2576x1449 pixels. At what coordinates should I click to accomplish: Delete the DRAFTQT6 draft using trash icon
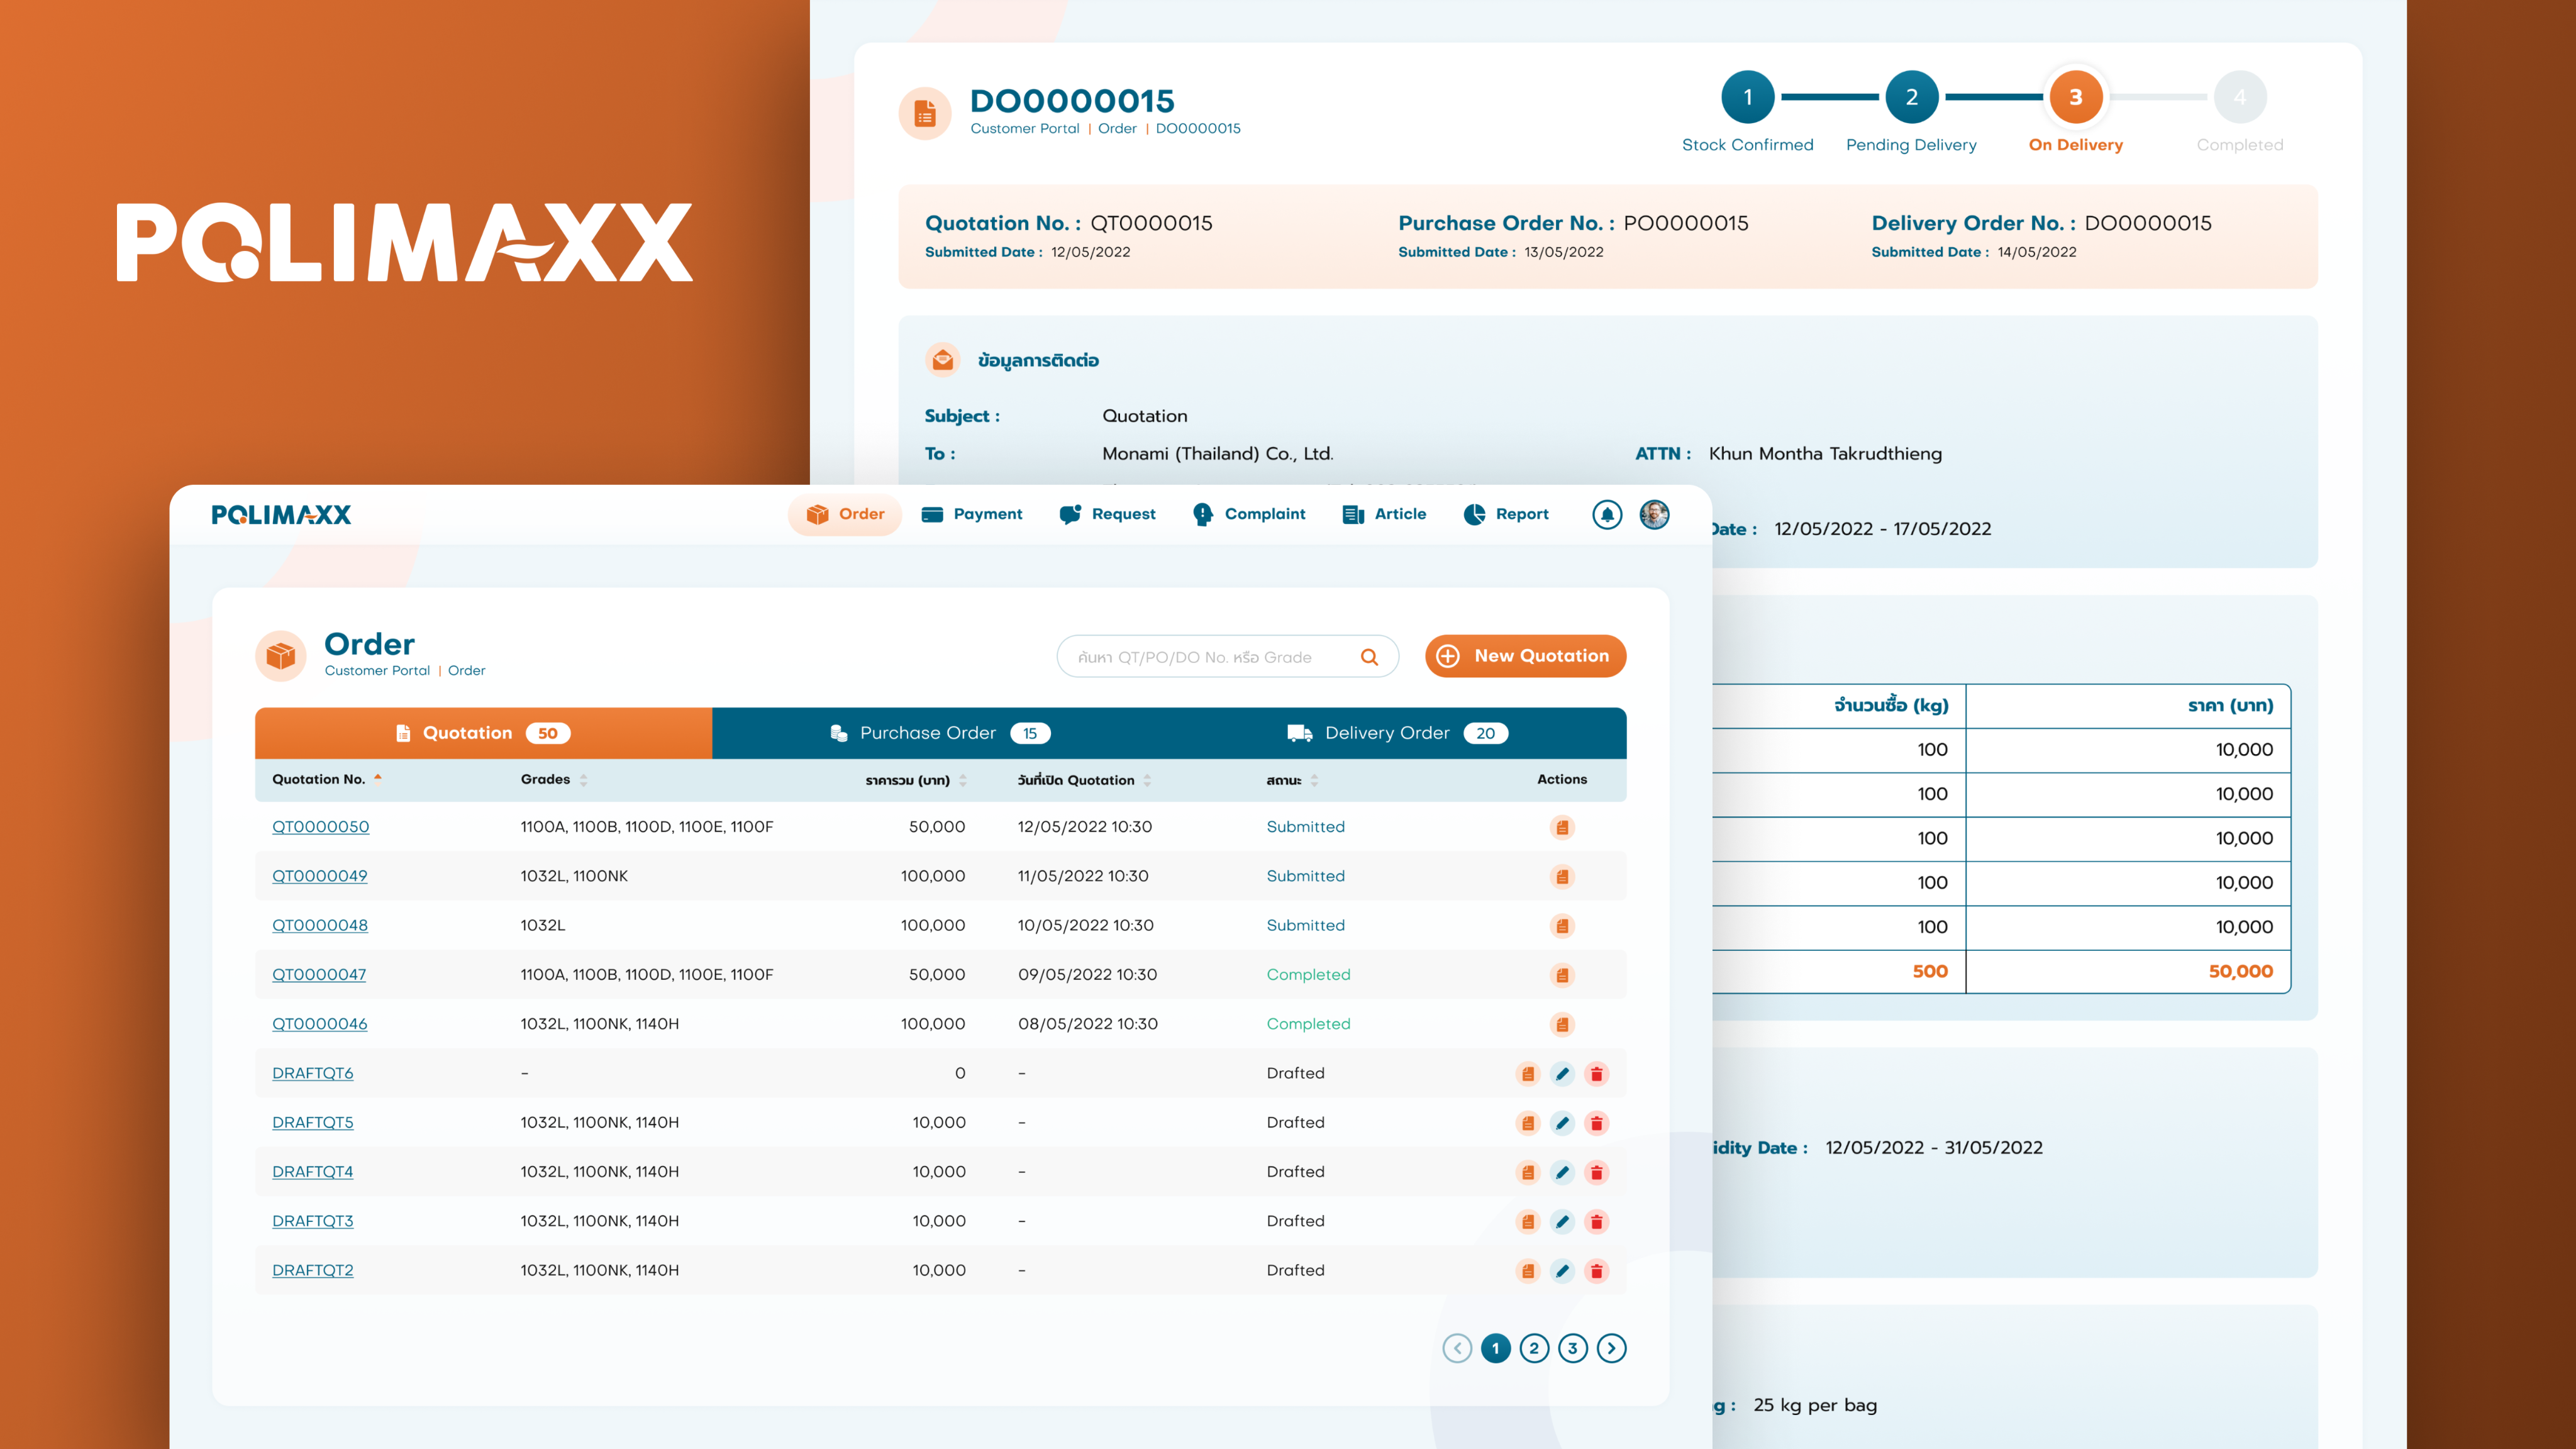[1596, 1074]
